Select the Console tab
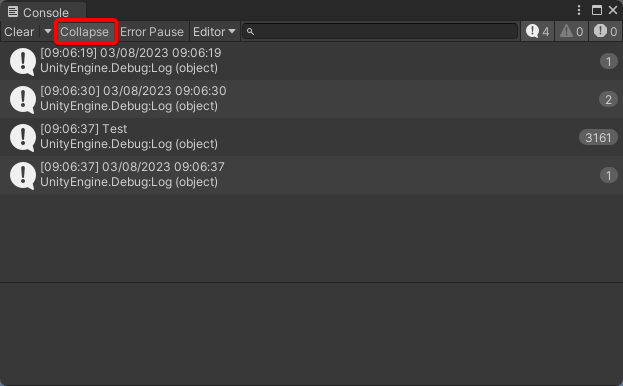 (x=43, y=12)
